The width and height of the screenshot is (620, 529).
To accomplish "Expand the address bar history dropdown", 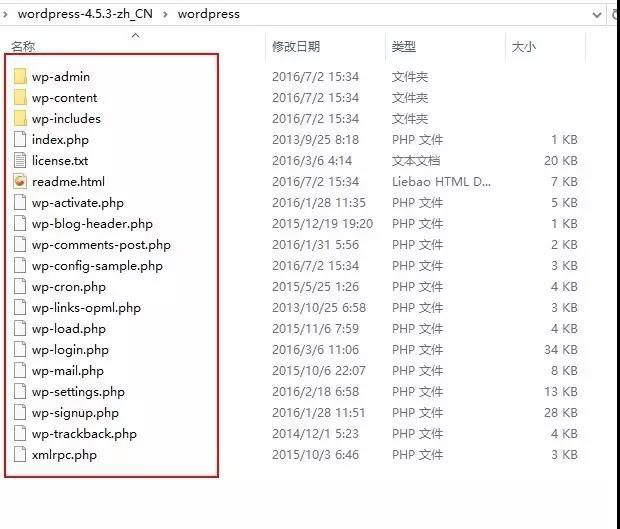I will click(x=597, y=15).
